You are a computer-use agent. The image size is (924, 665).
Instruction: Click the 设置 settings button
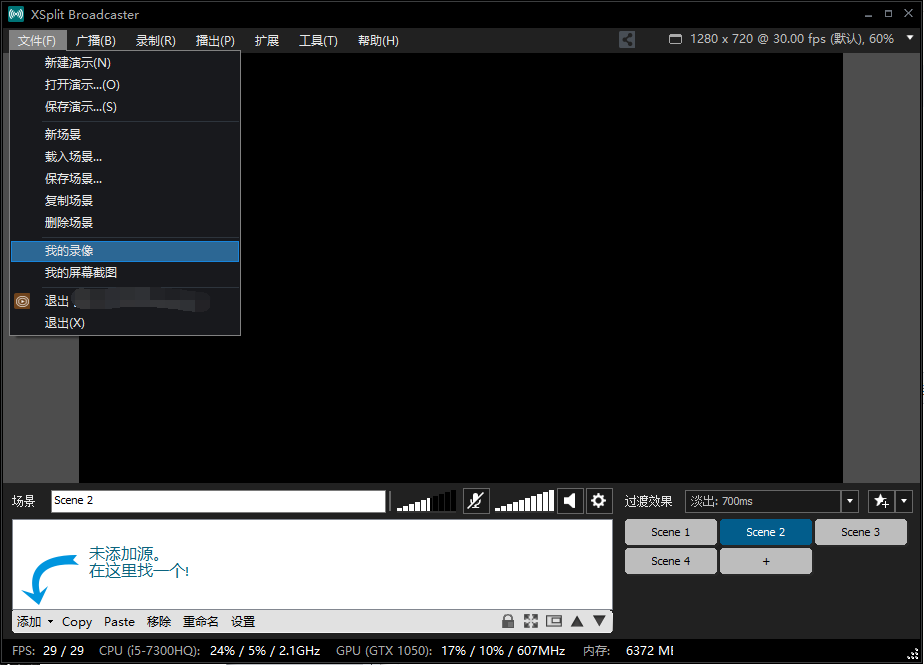tap(243, 621)
